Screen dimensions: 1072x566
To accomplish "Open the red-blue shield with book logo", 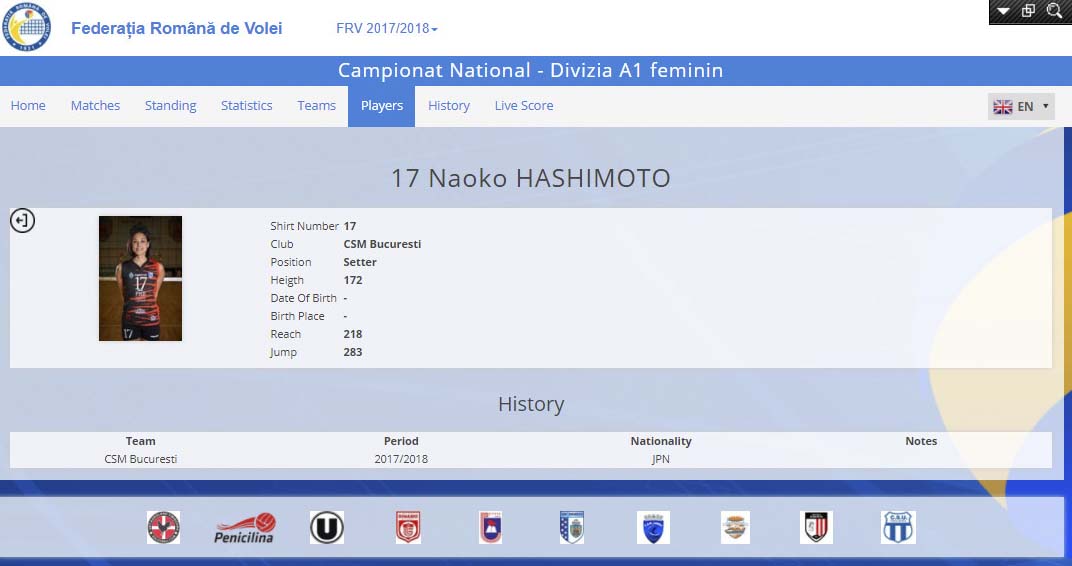I will (x=490, y=528).
